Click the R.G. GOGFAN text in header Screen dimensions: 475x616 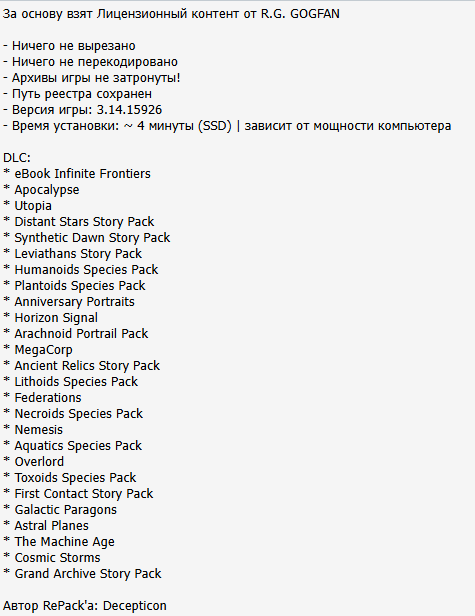(300, 14)
